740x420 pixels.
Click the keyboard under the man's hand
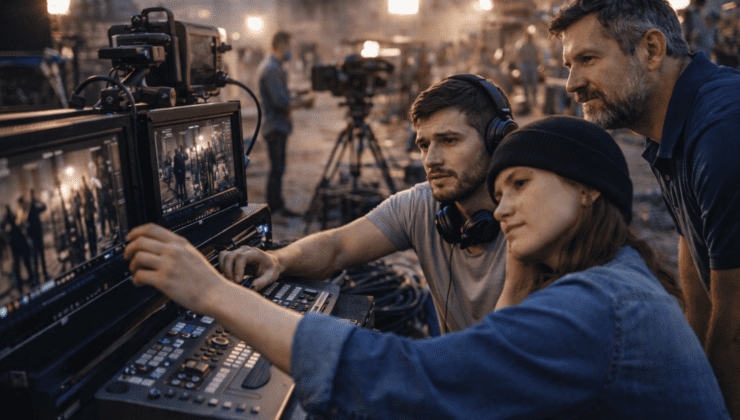295,295
